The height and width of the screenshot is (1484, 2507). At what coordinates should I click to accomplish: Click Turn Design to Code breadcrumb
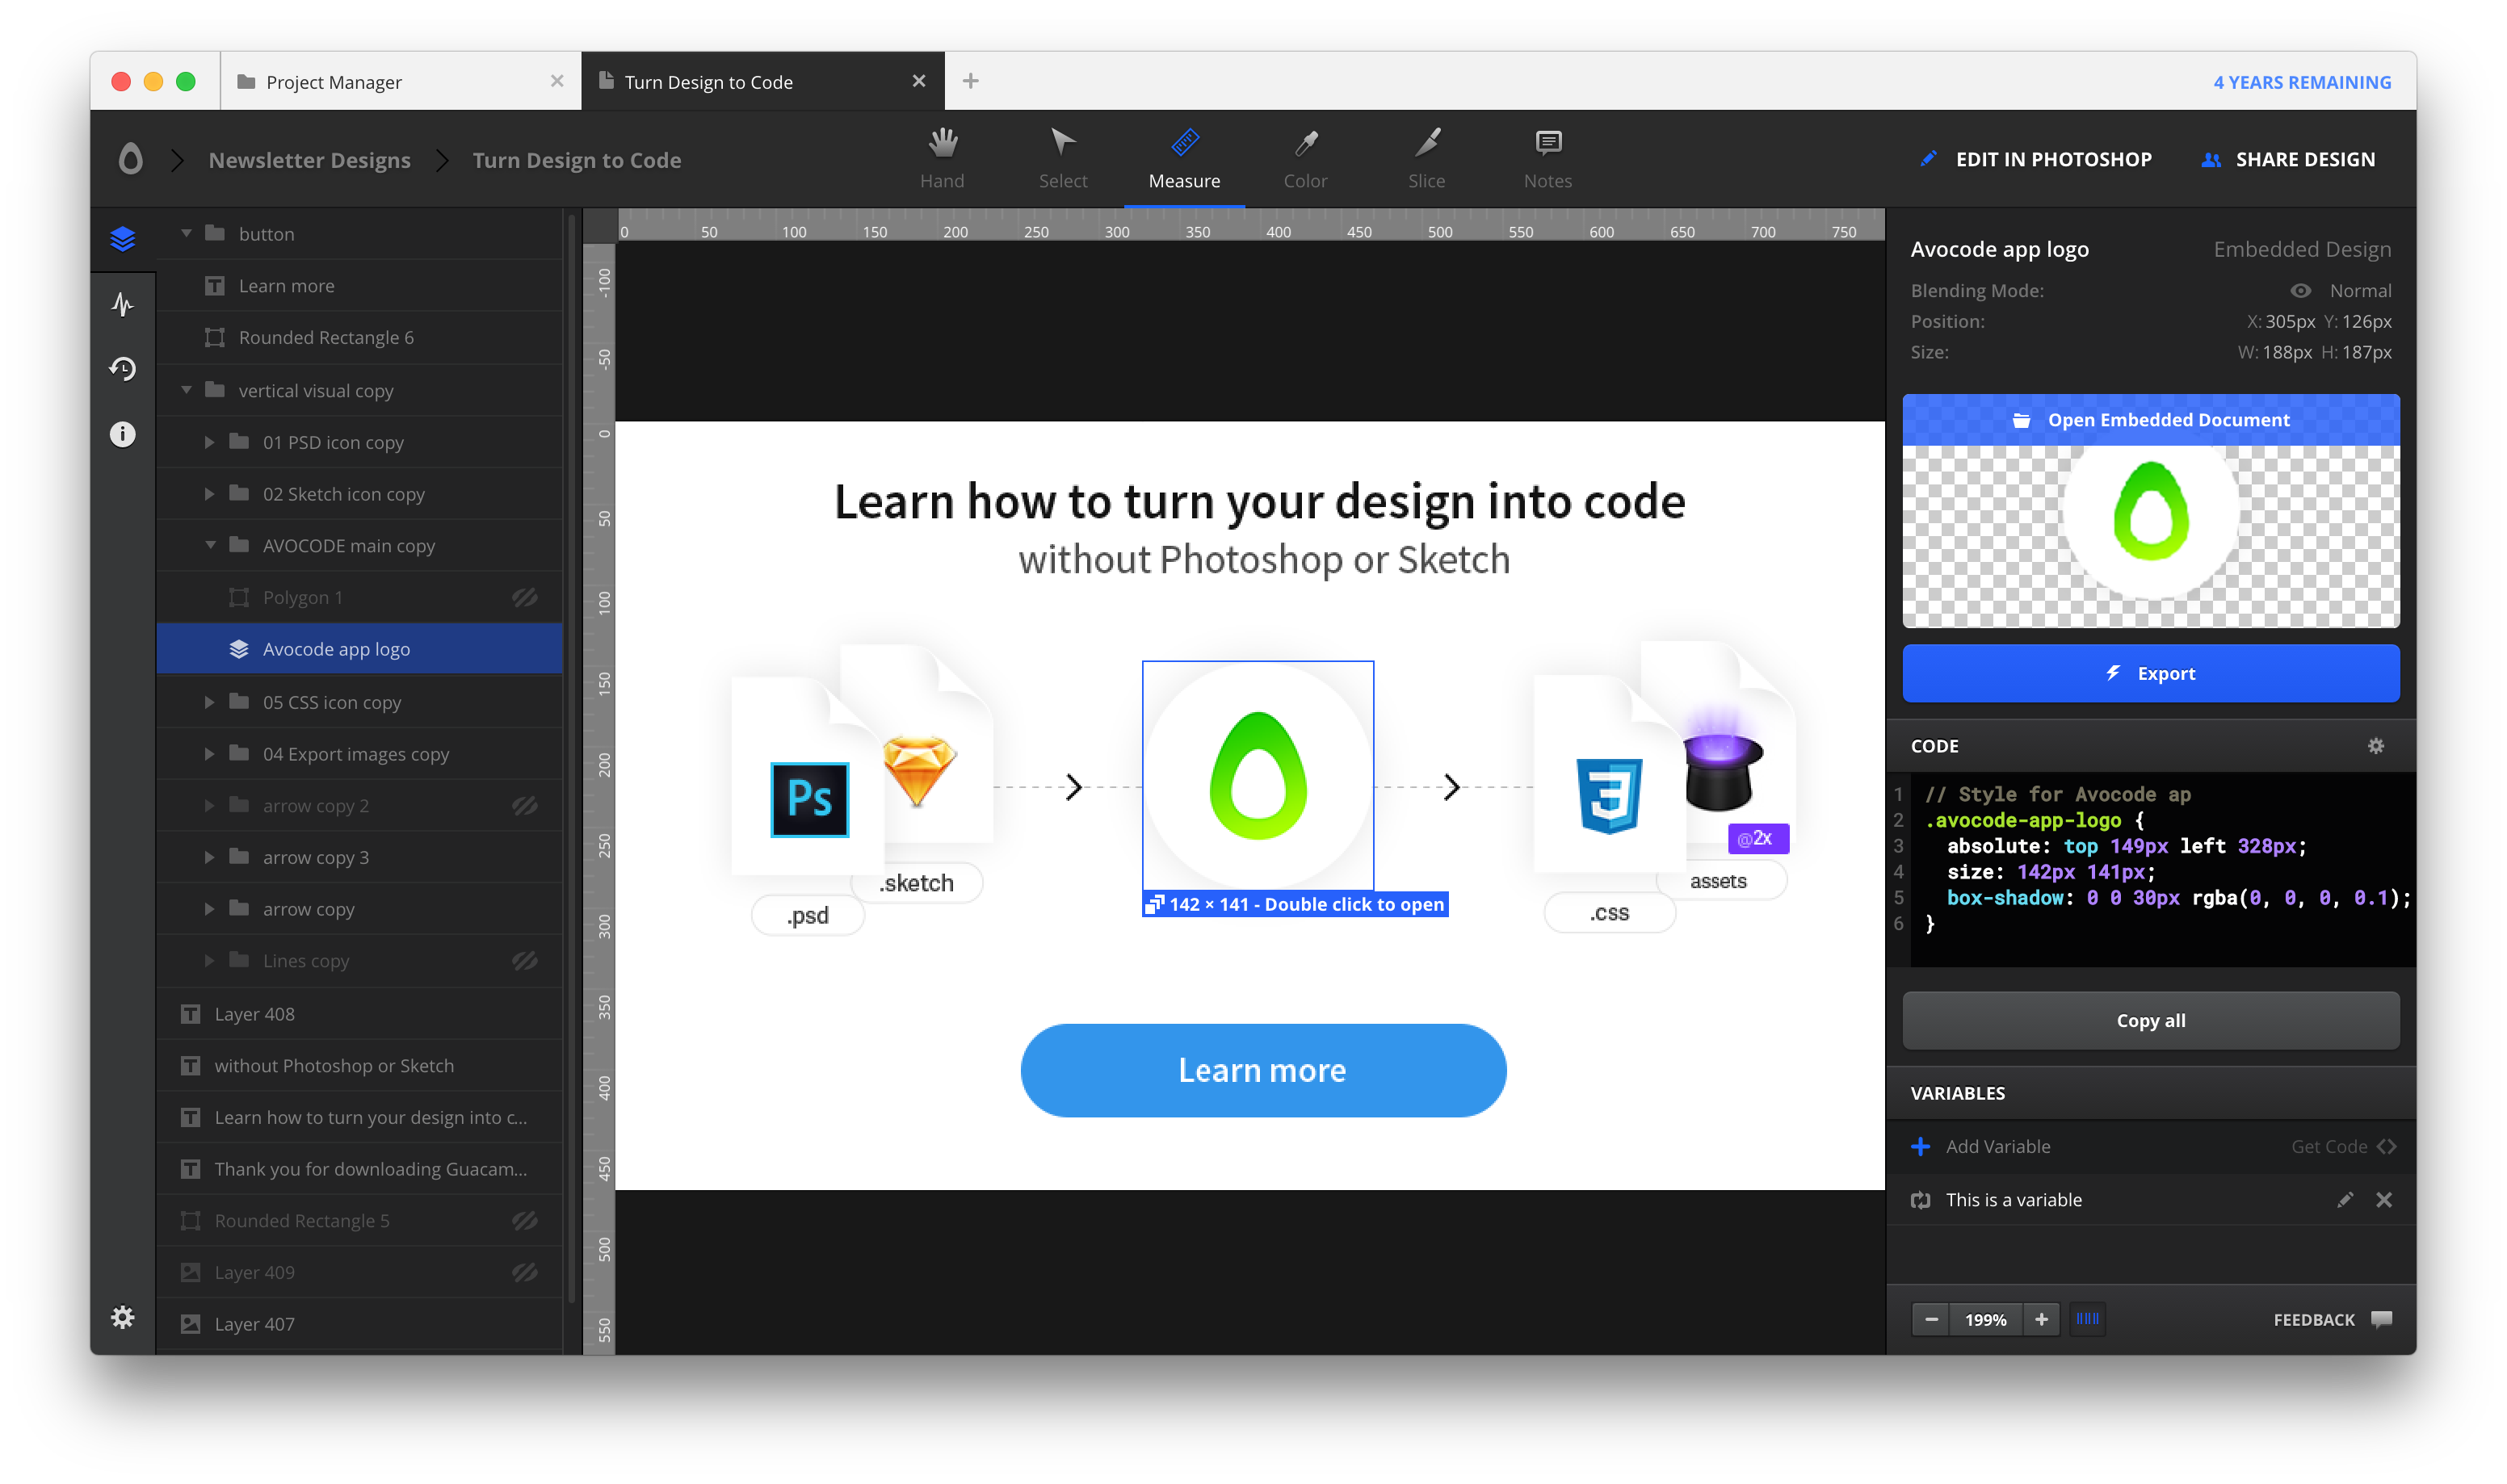(x=576, y=160)
